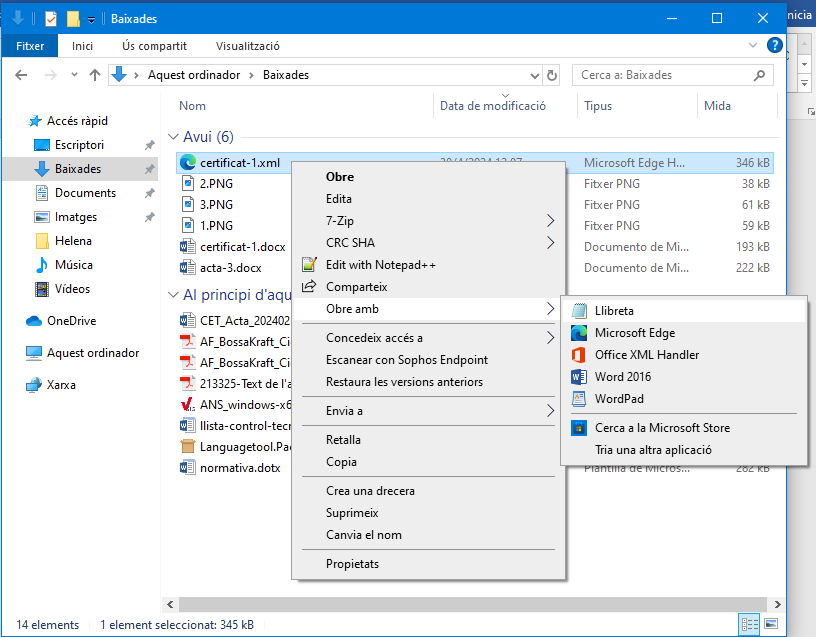Image resolution: width=816 pixels, height=637 pixels.
Task: Click the Notepad++ icon in context menu
Action: point(308,265)
